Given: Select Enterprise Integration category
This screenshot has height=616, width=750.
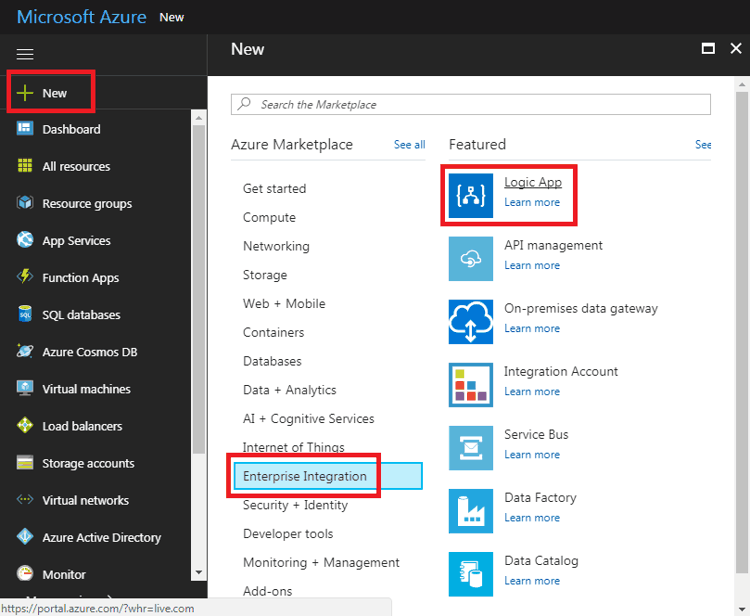Looking at the screenshot, I should 305,476.
